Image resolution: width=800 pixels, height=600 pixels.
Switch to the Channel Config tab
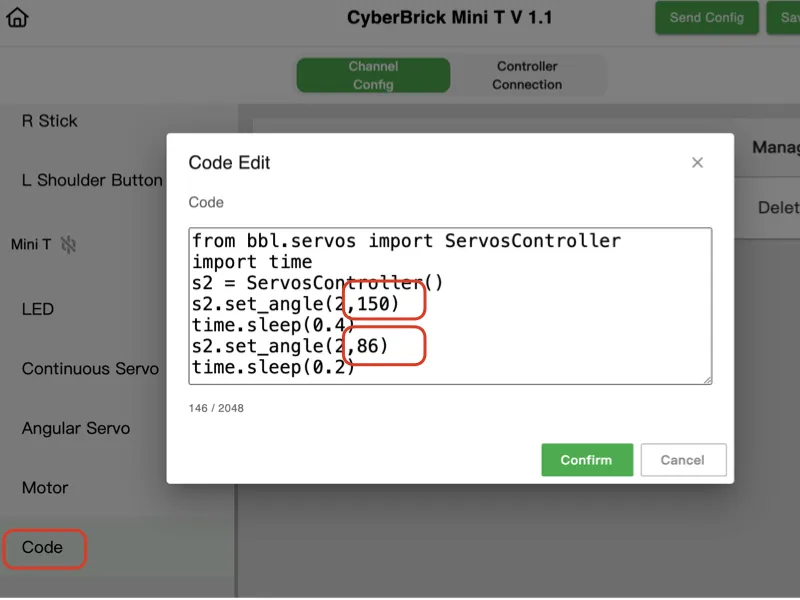373,75
